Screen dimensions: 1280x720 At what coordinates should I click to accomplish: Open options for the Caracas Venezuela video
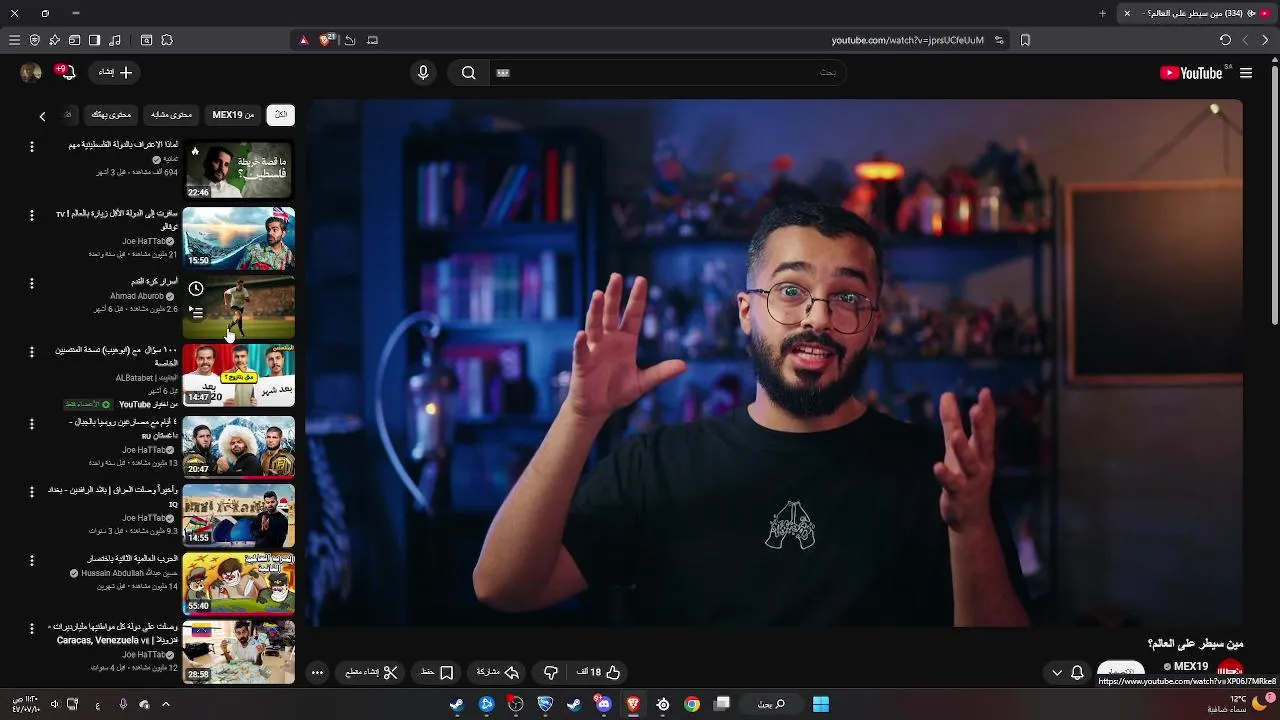point(31,628)
